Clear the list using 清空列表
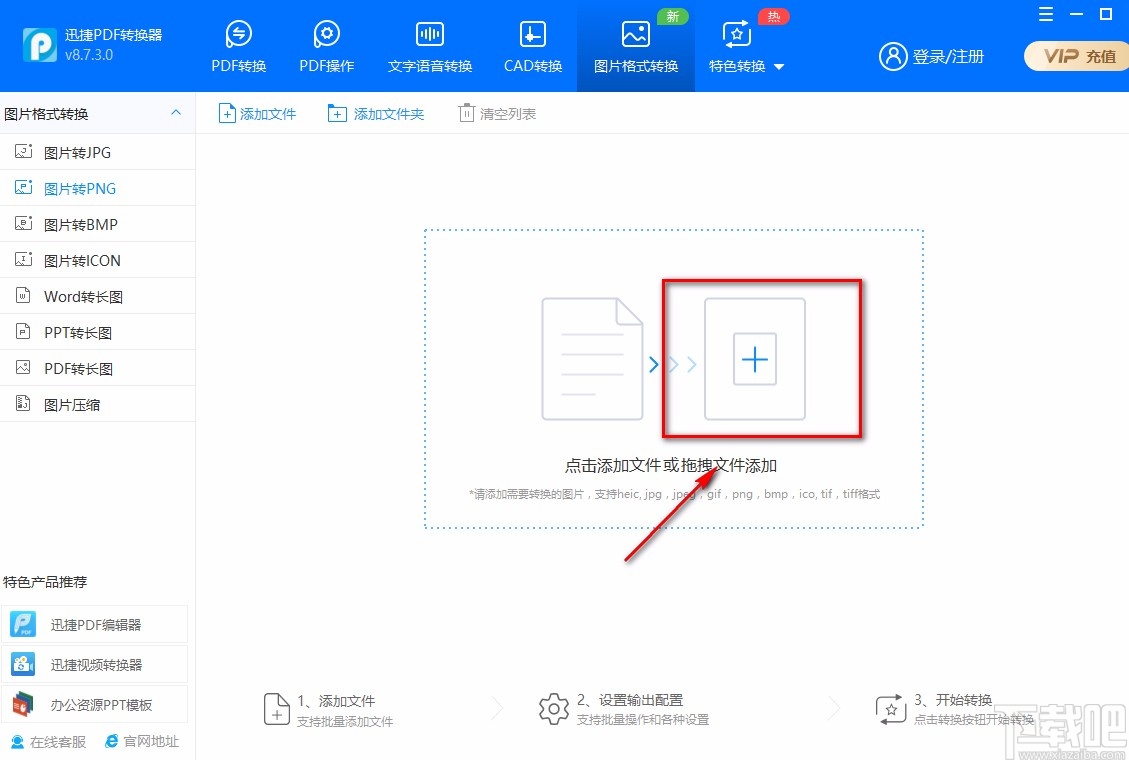 tap(497, 113)
